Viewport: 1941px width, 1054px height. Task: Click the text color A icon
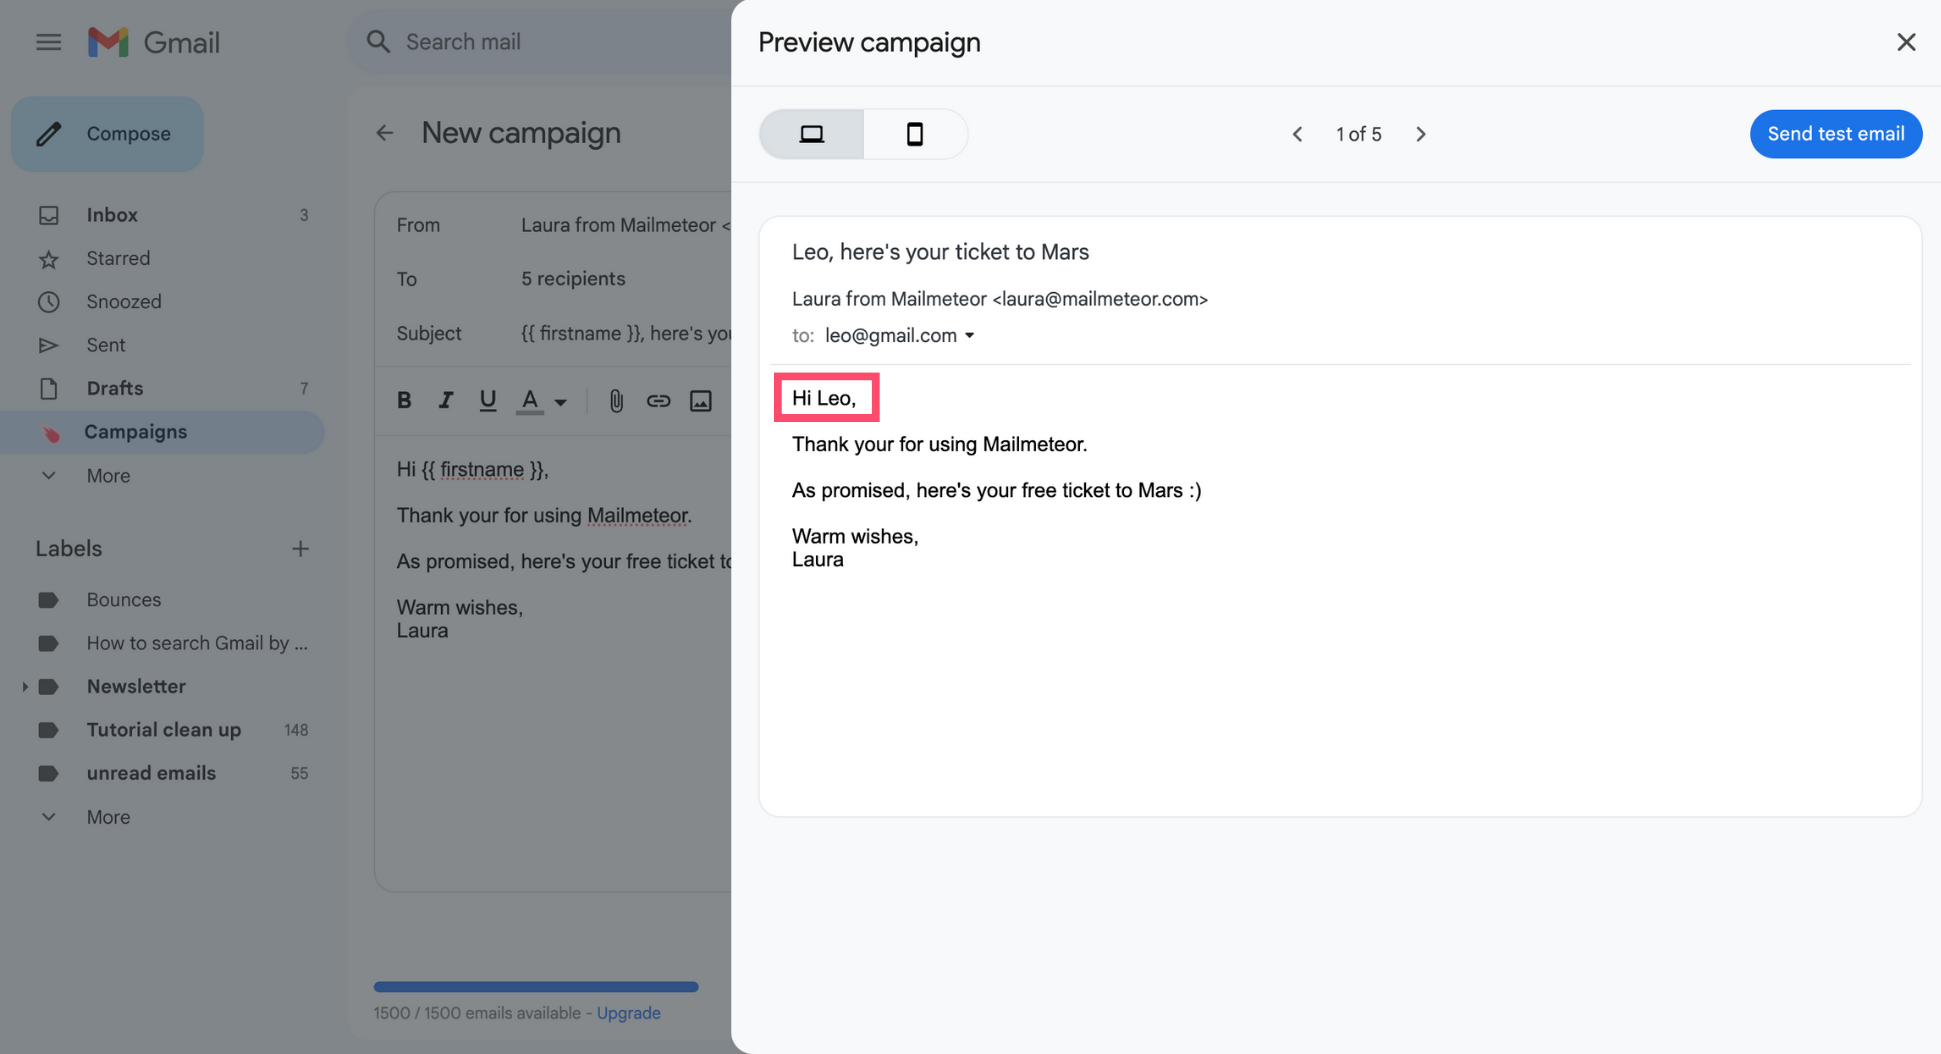coord(530,400)
